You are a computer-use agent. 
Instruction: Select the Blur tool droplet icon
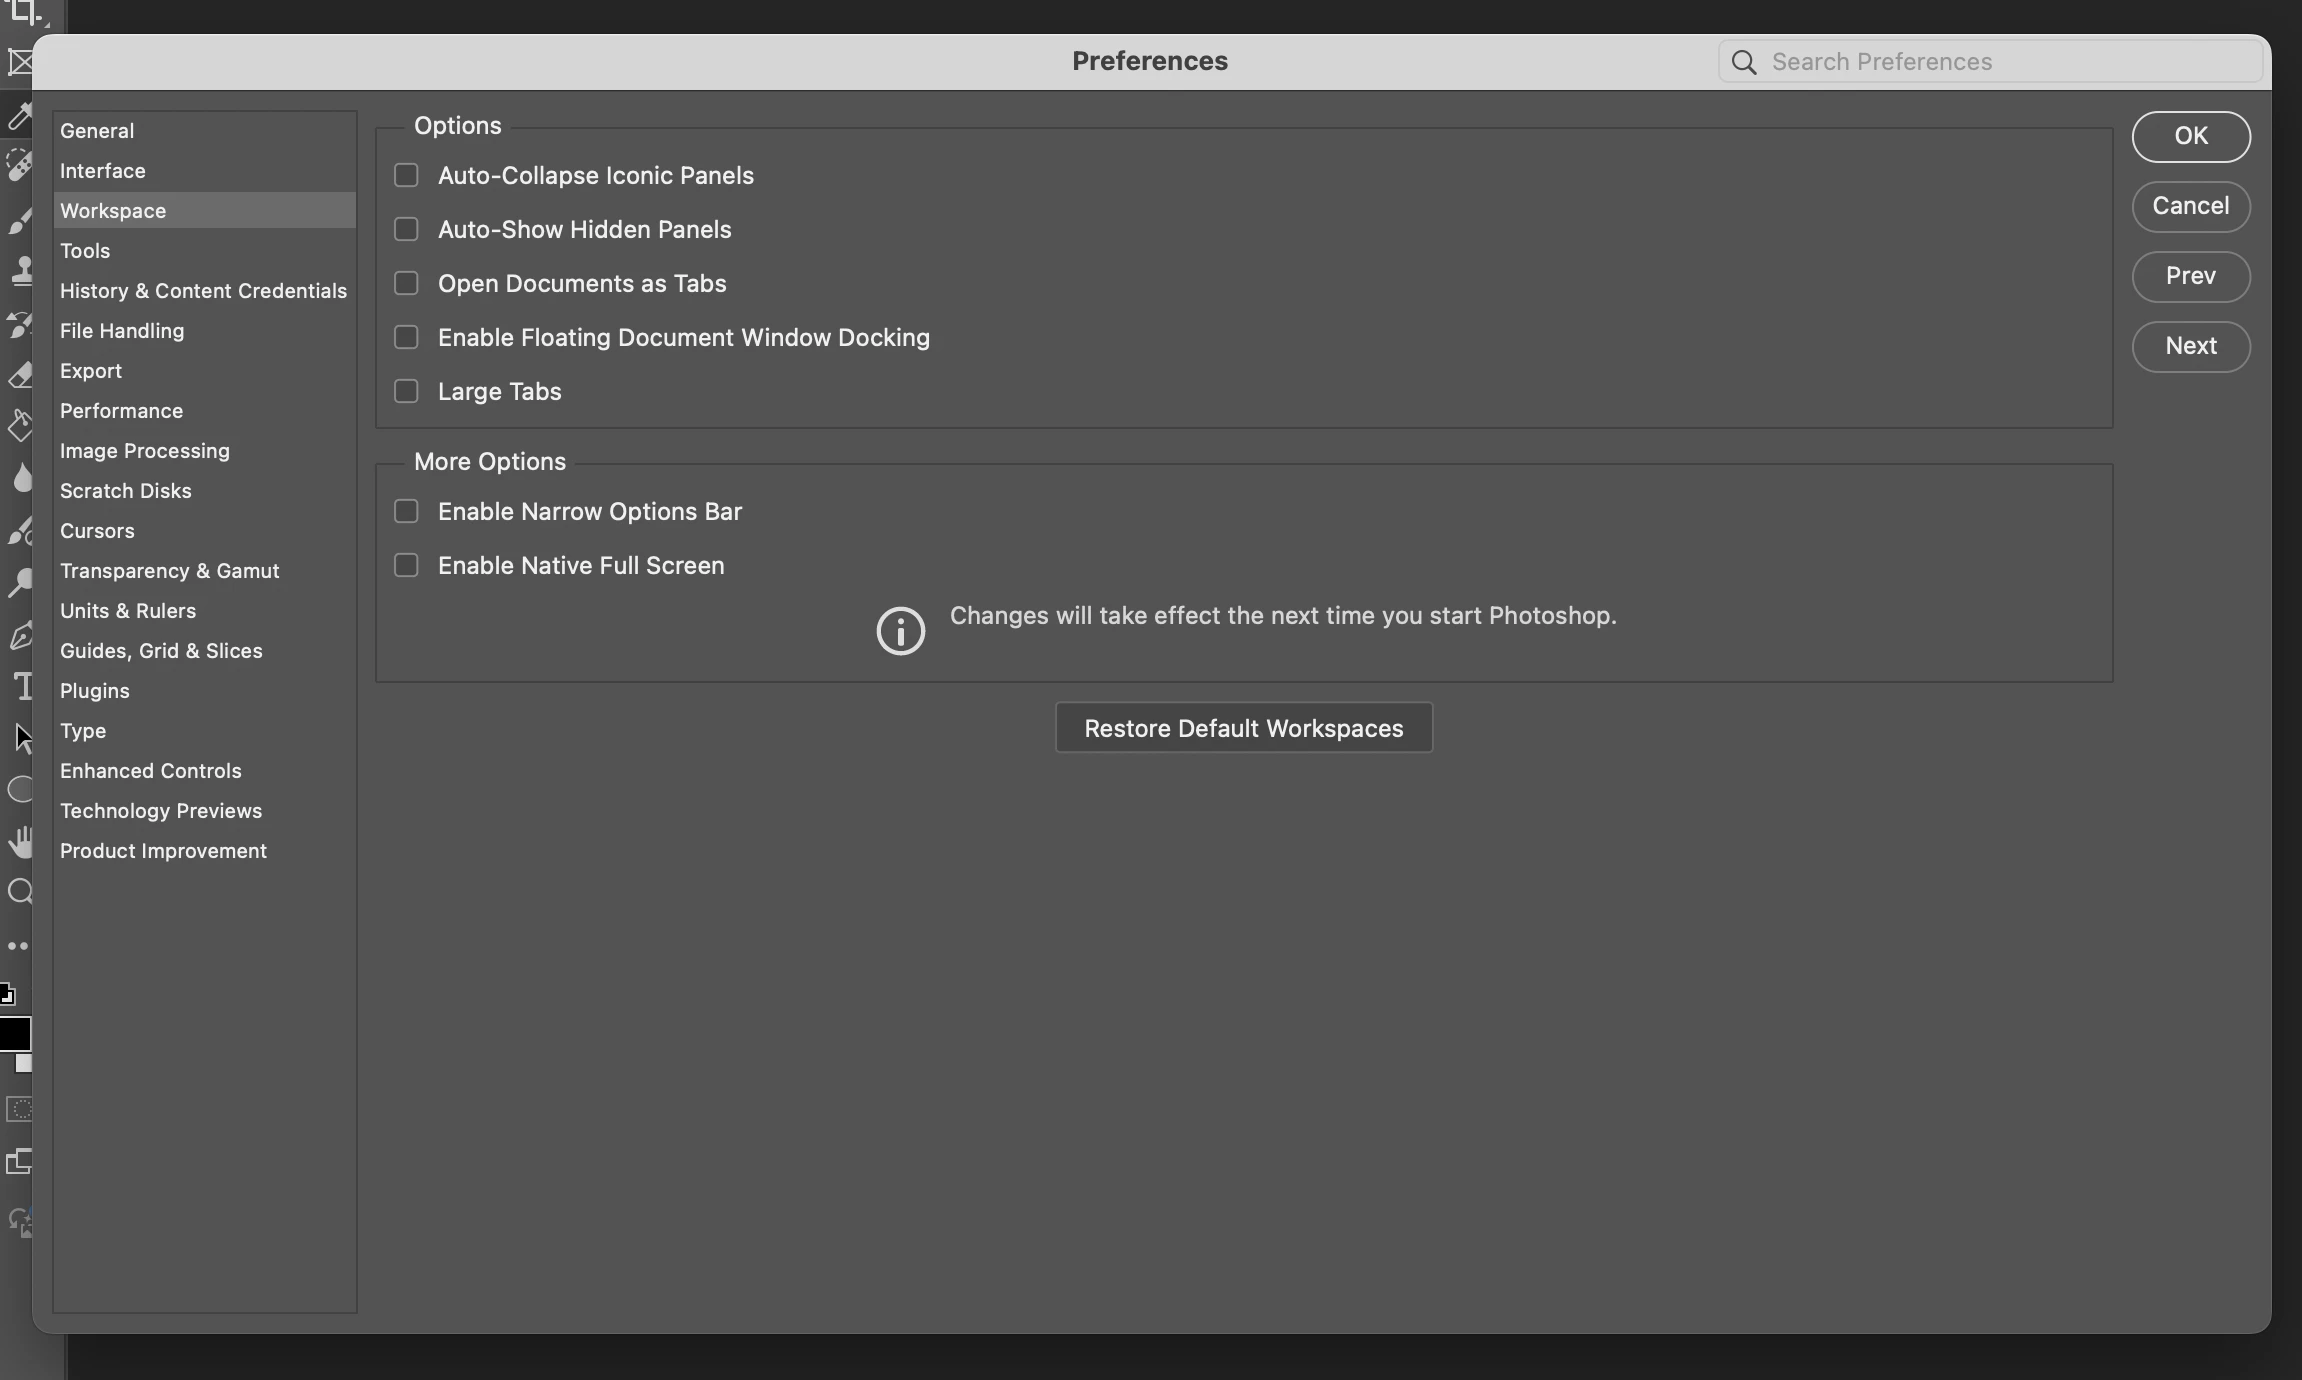tap(21, 478)
